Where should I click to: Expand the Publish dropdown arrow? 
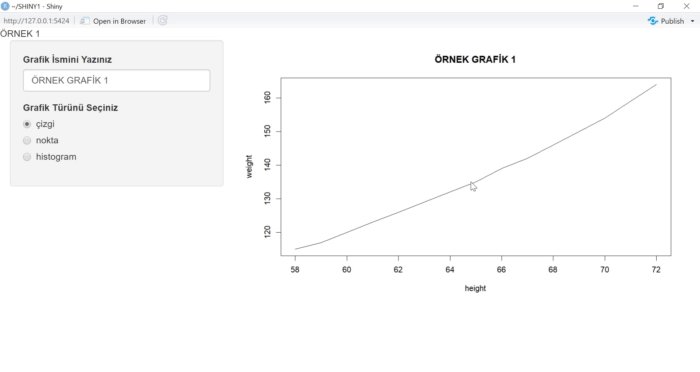(x=692, y=21)
